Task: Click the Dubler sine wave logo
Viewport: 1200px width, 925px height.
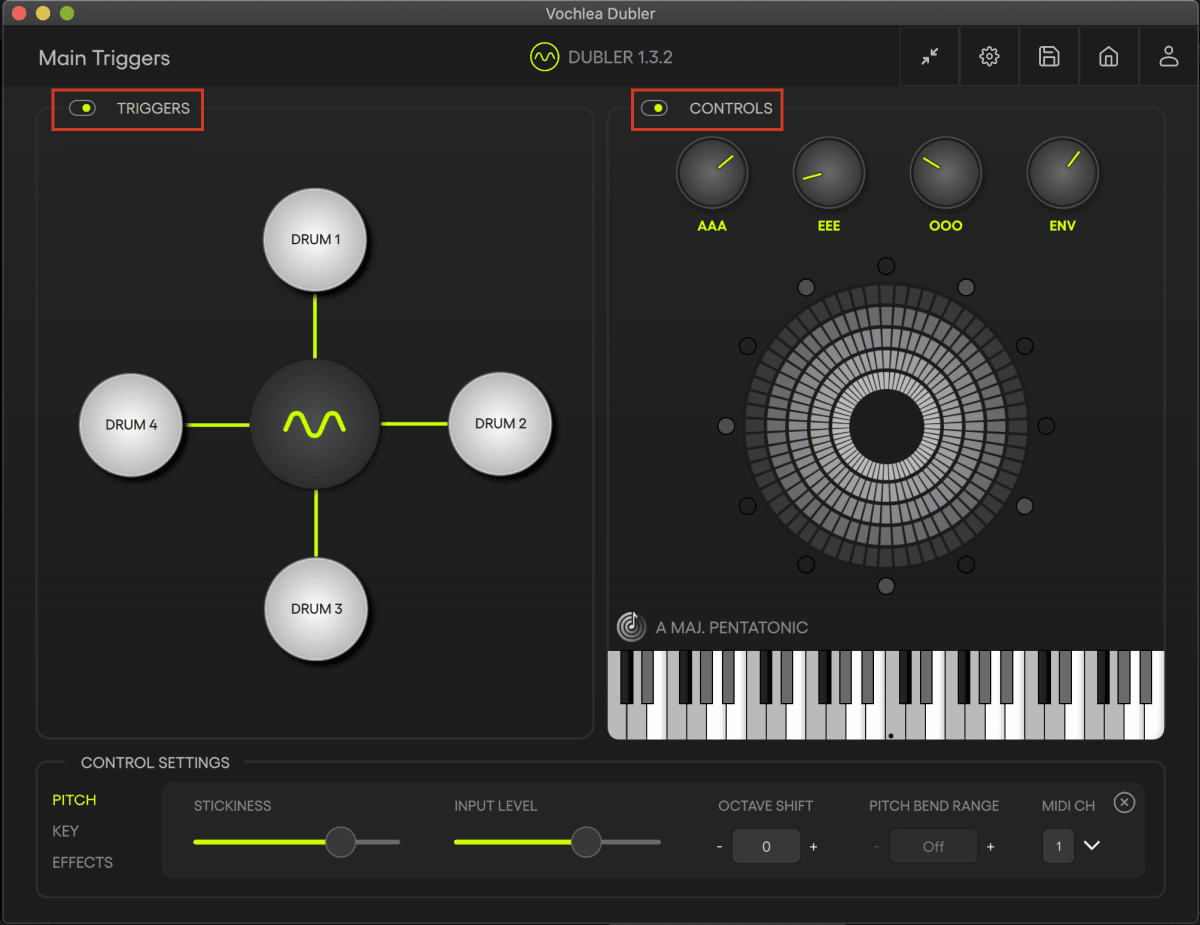Action: click(544, 57)
